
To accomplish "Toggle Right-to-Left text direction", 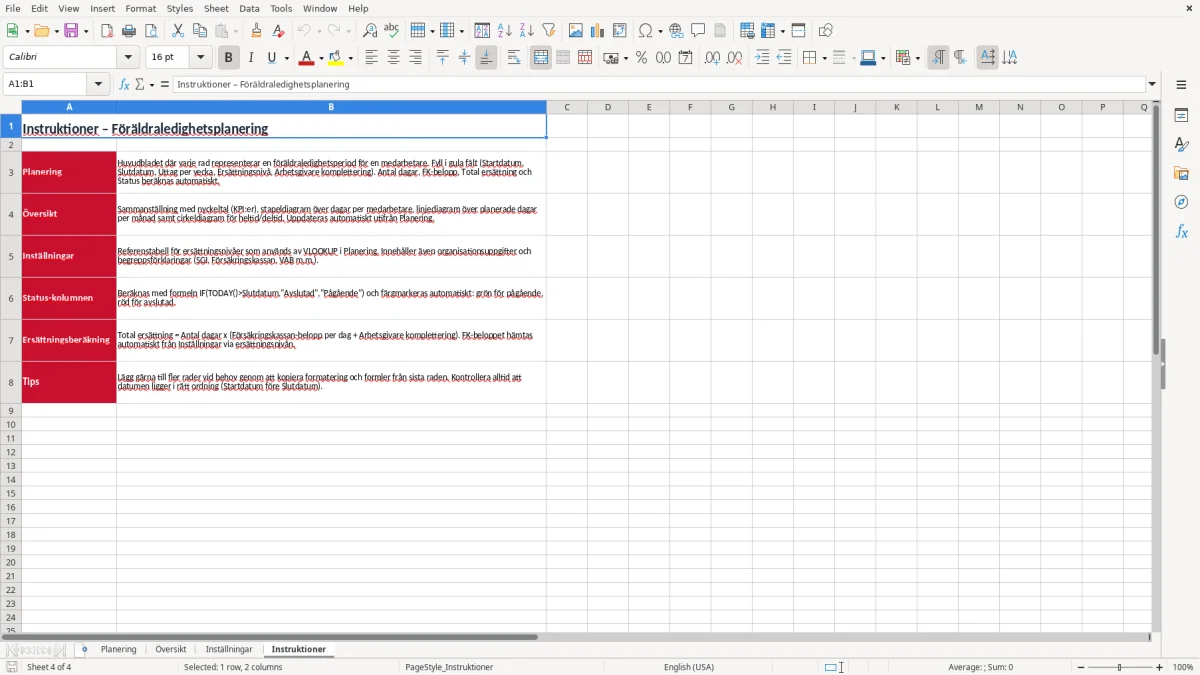I will coord(960,58).
